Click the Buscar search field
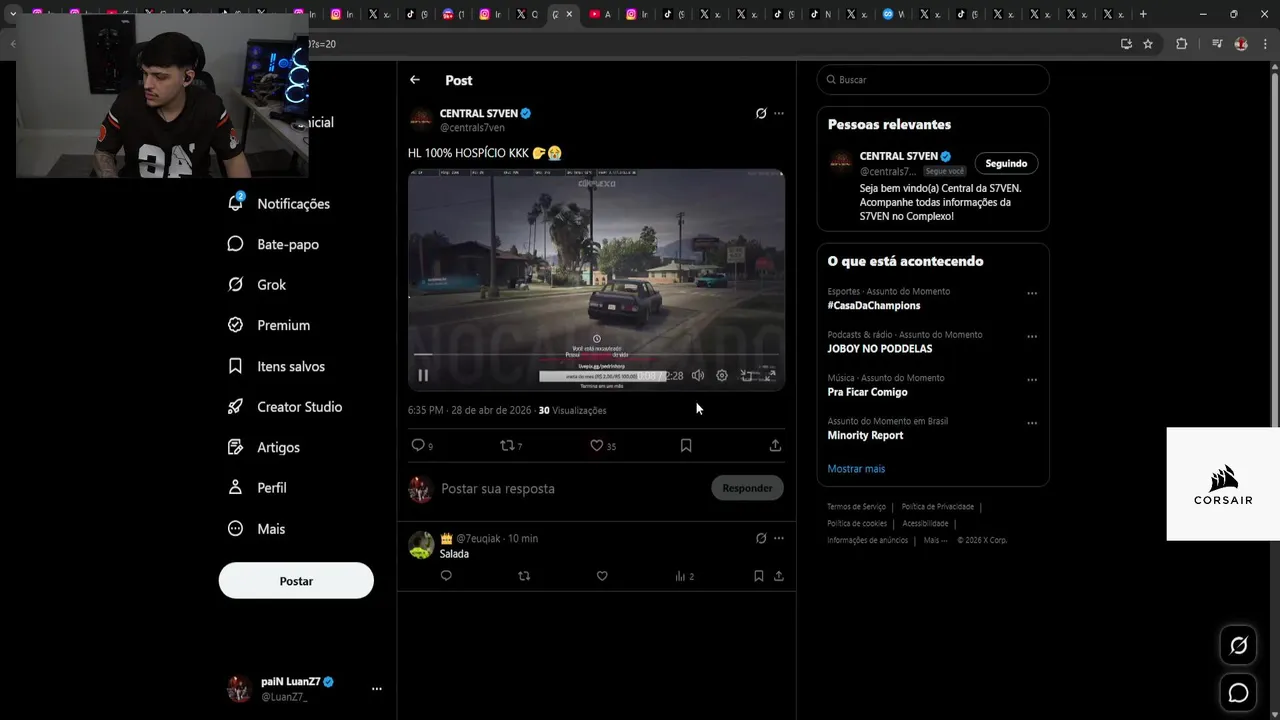Image resolution: width=1280 pixels, height=720 pixels. pyautogui.click(x=933, y=80)
